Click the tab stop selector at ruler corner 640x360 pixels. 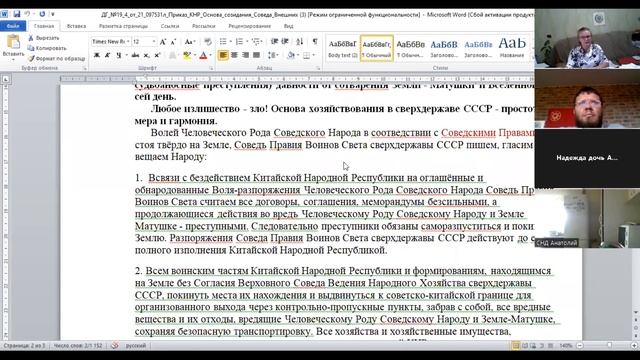tap(6, 79)
